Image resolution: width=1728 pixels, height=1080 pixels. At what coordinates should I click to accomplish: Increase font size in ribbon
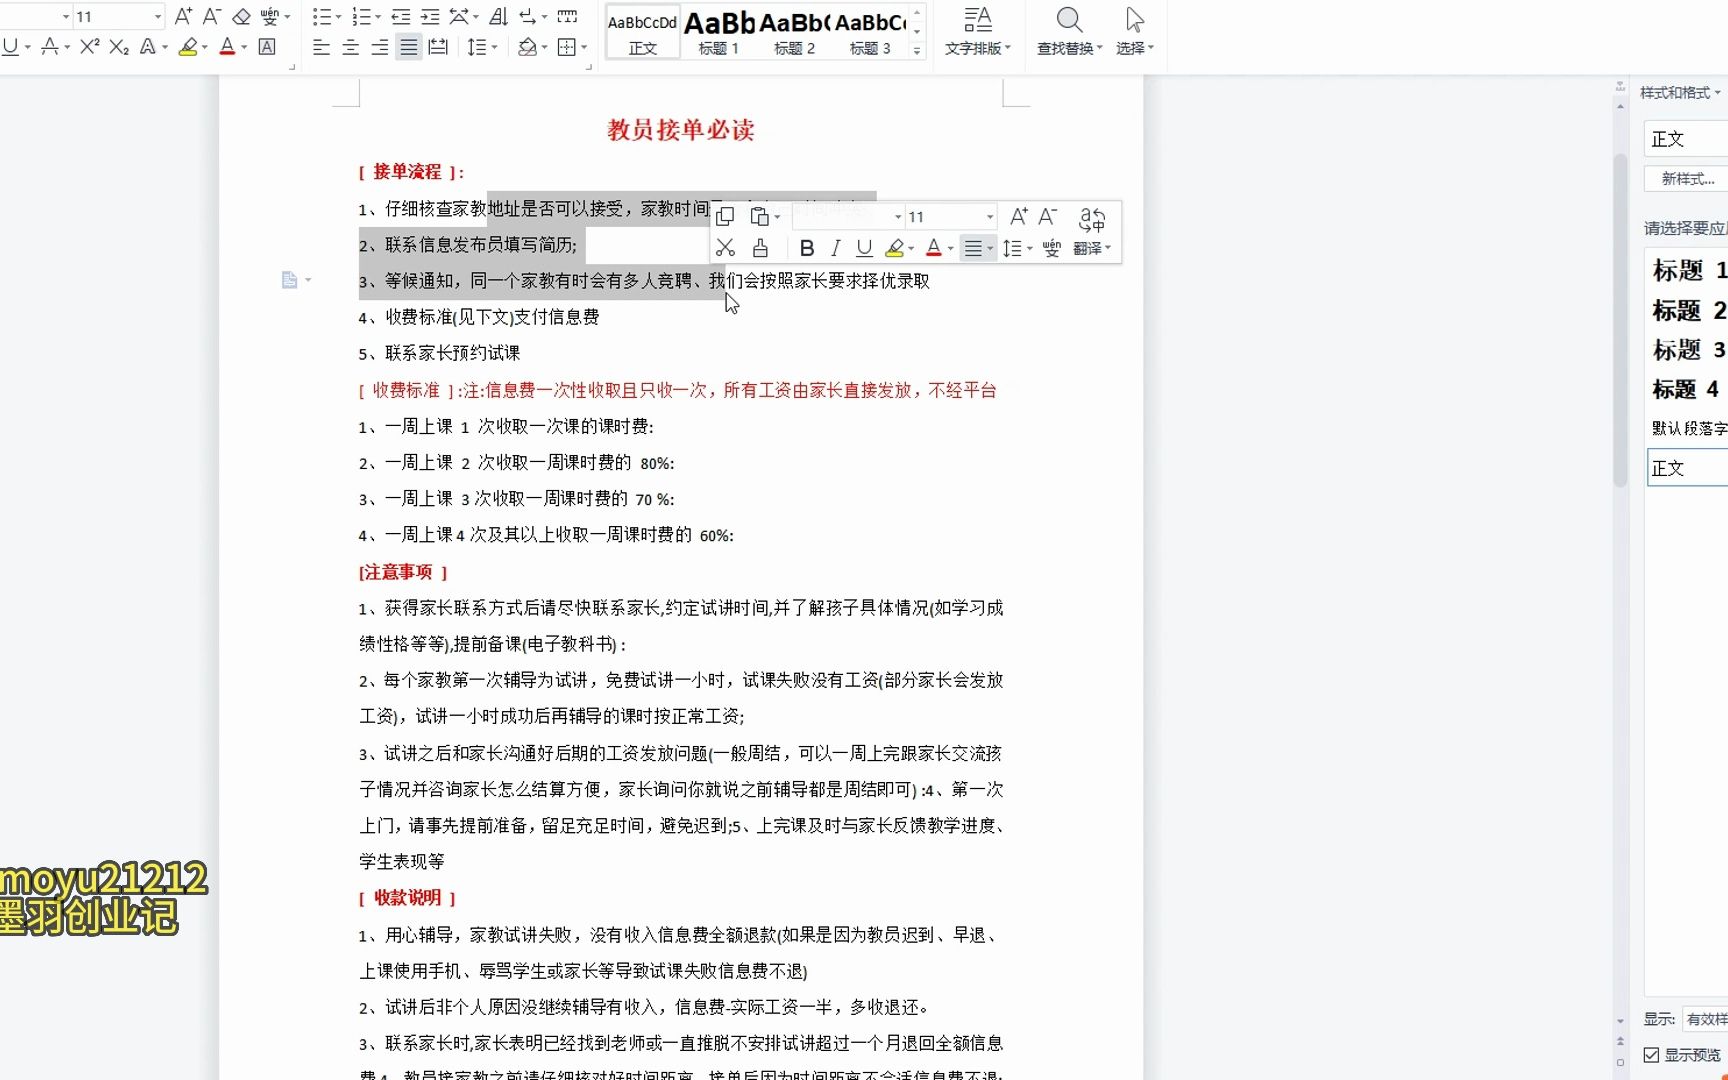coord(183,17)
